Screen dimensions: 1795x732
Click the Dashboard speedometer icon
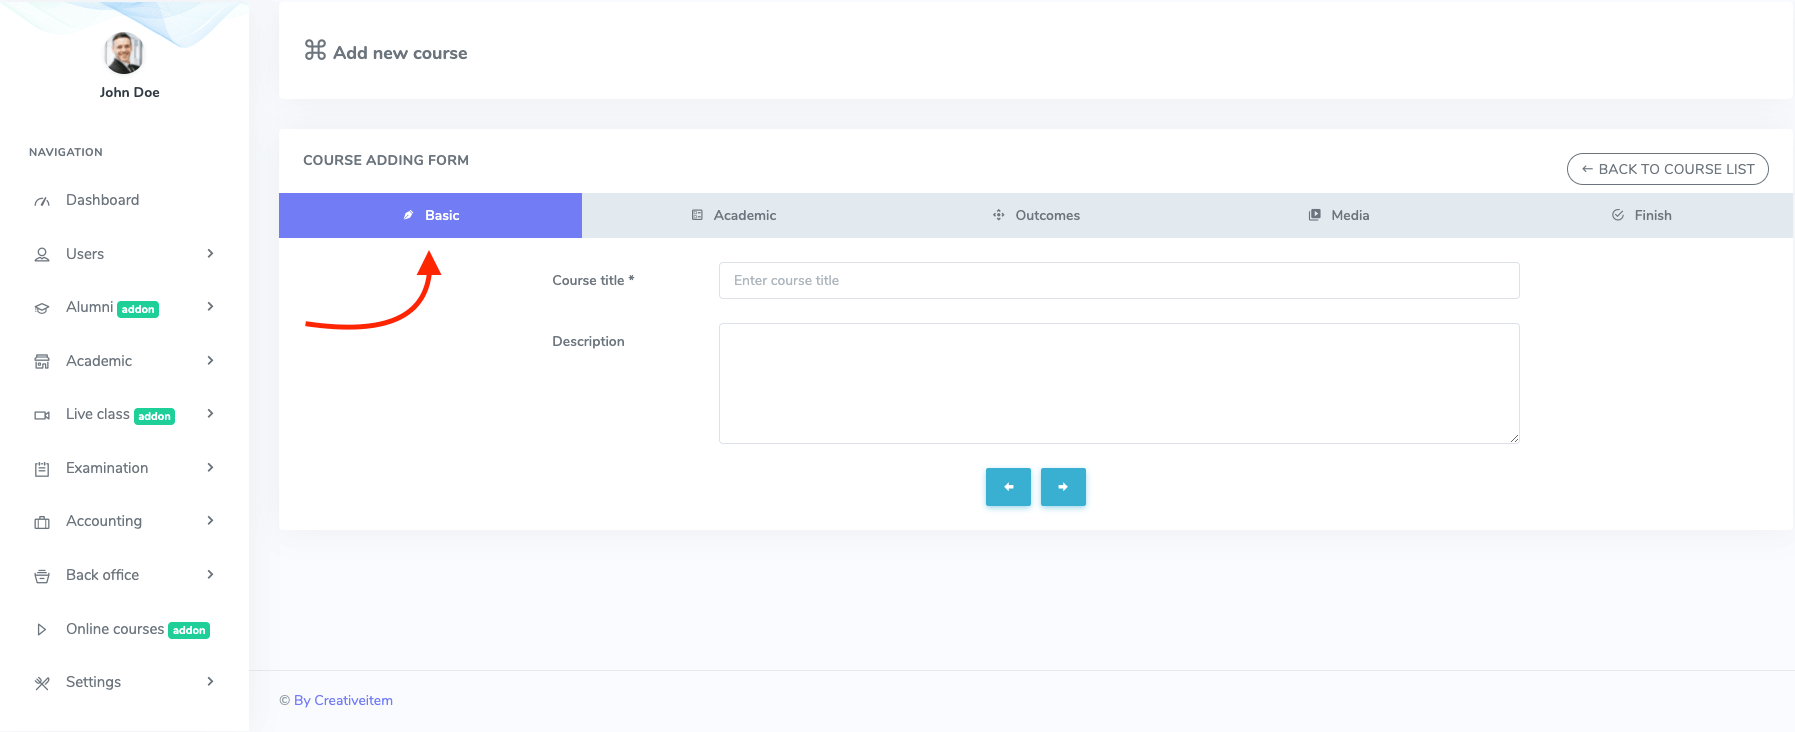coord(42,201)
